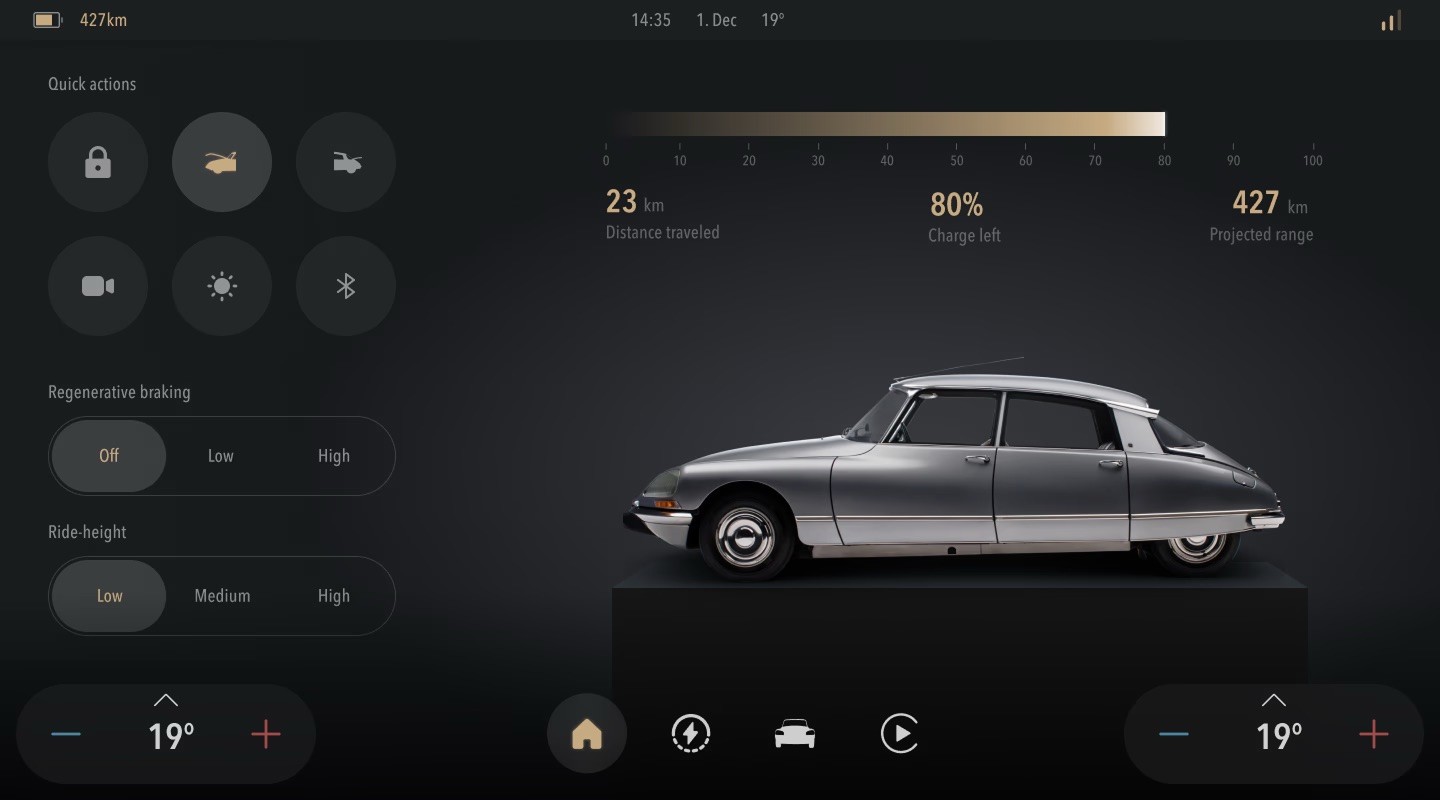This screenshot has height=800, width=1440.
Task: Open the car front view tab
Action: pyautogui.click(x=795, y=734)
